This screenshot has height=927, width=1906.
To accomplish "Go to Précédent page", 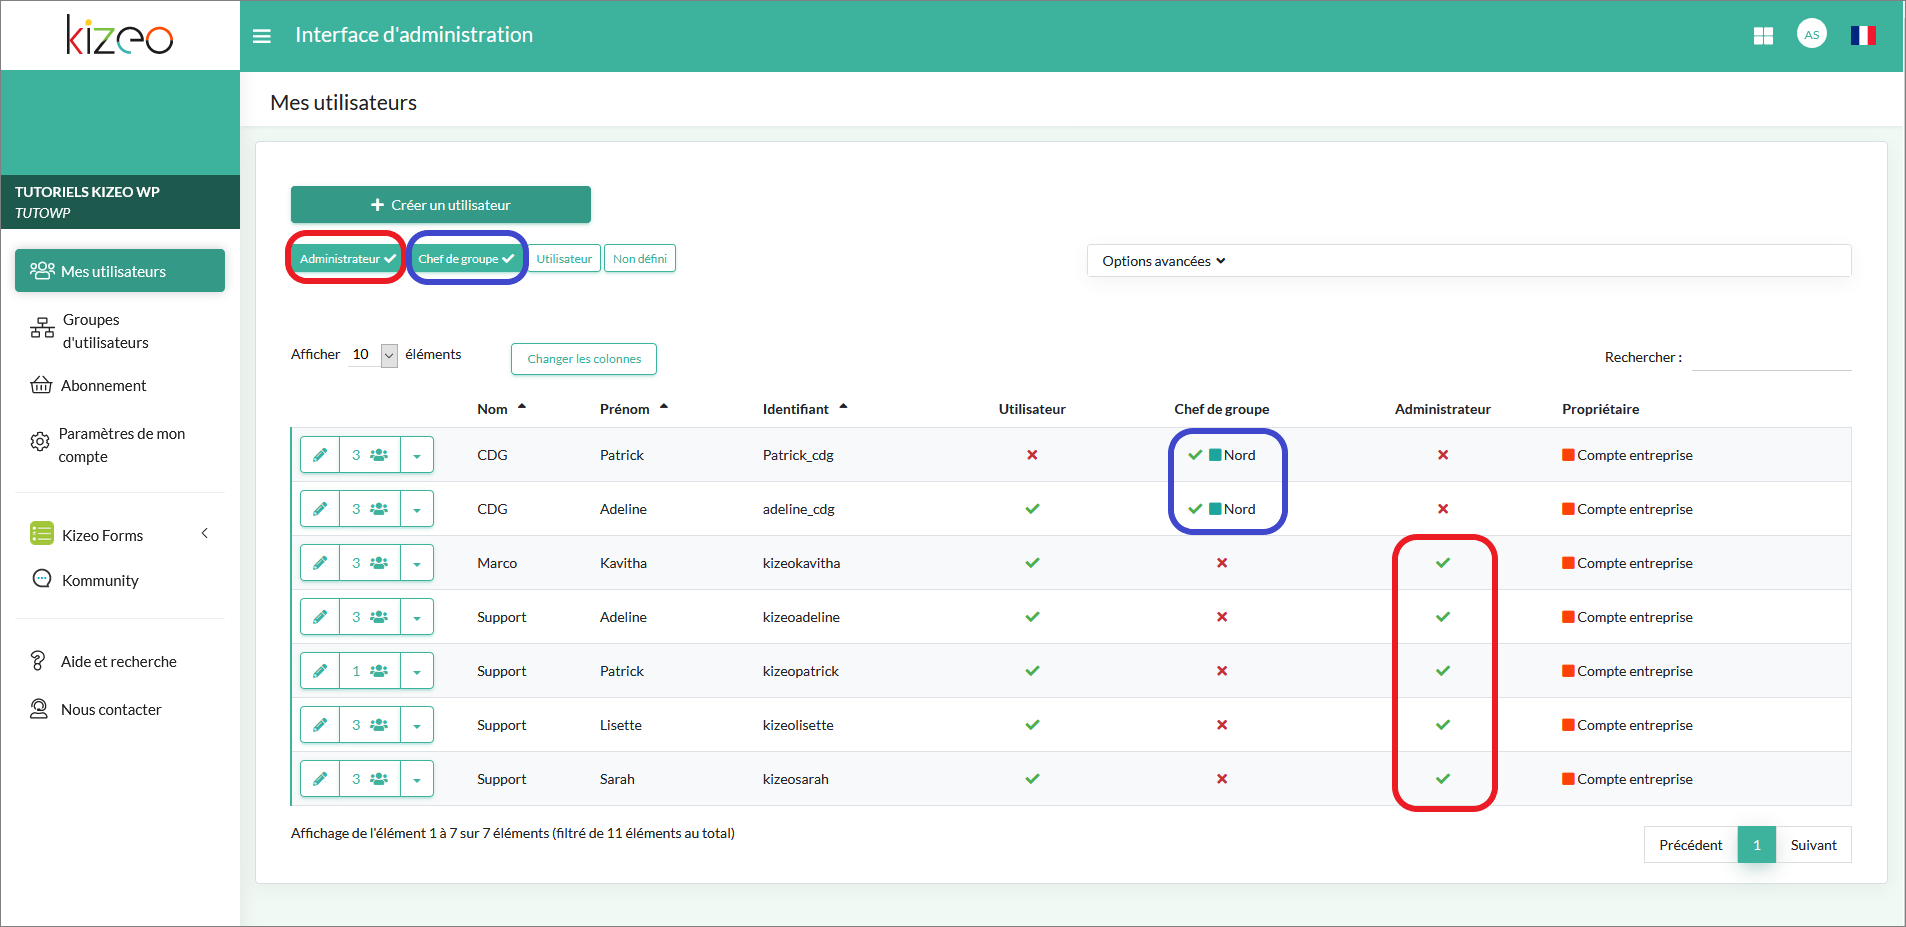I will (1691, 845).
